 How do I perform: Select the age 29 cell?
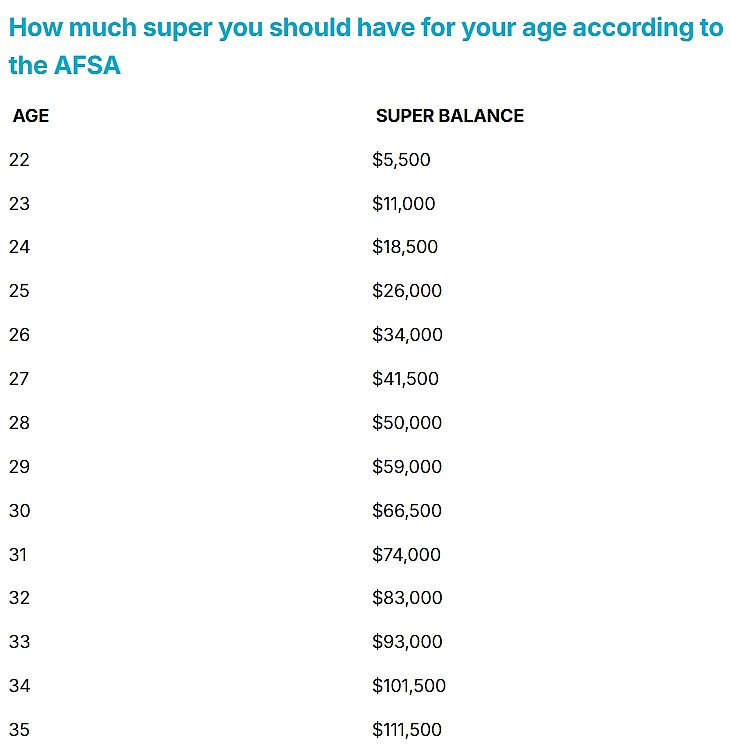pyautogui.click(x=19, y=467)
